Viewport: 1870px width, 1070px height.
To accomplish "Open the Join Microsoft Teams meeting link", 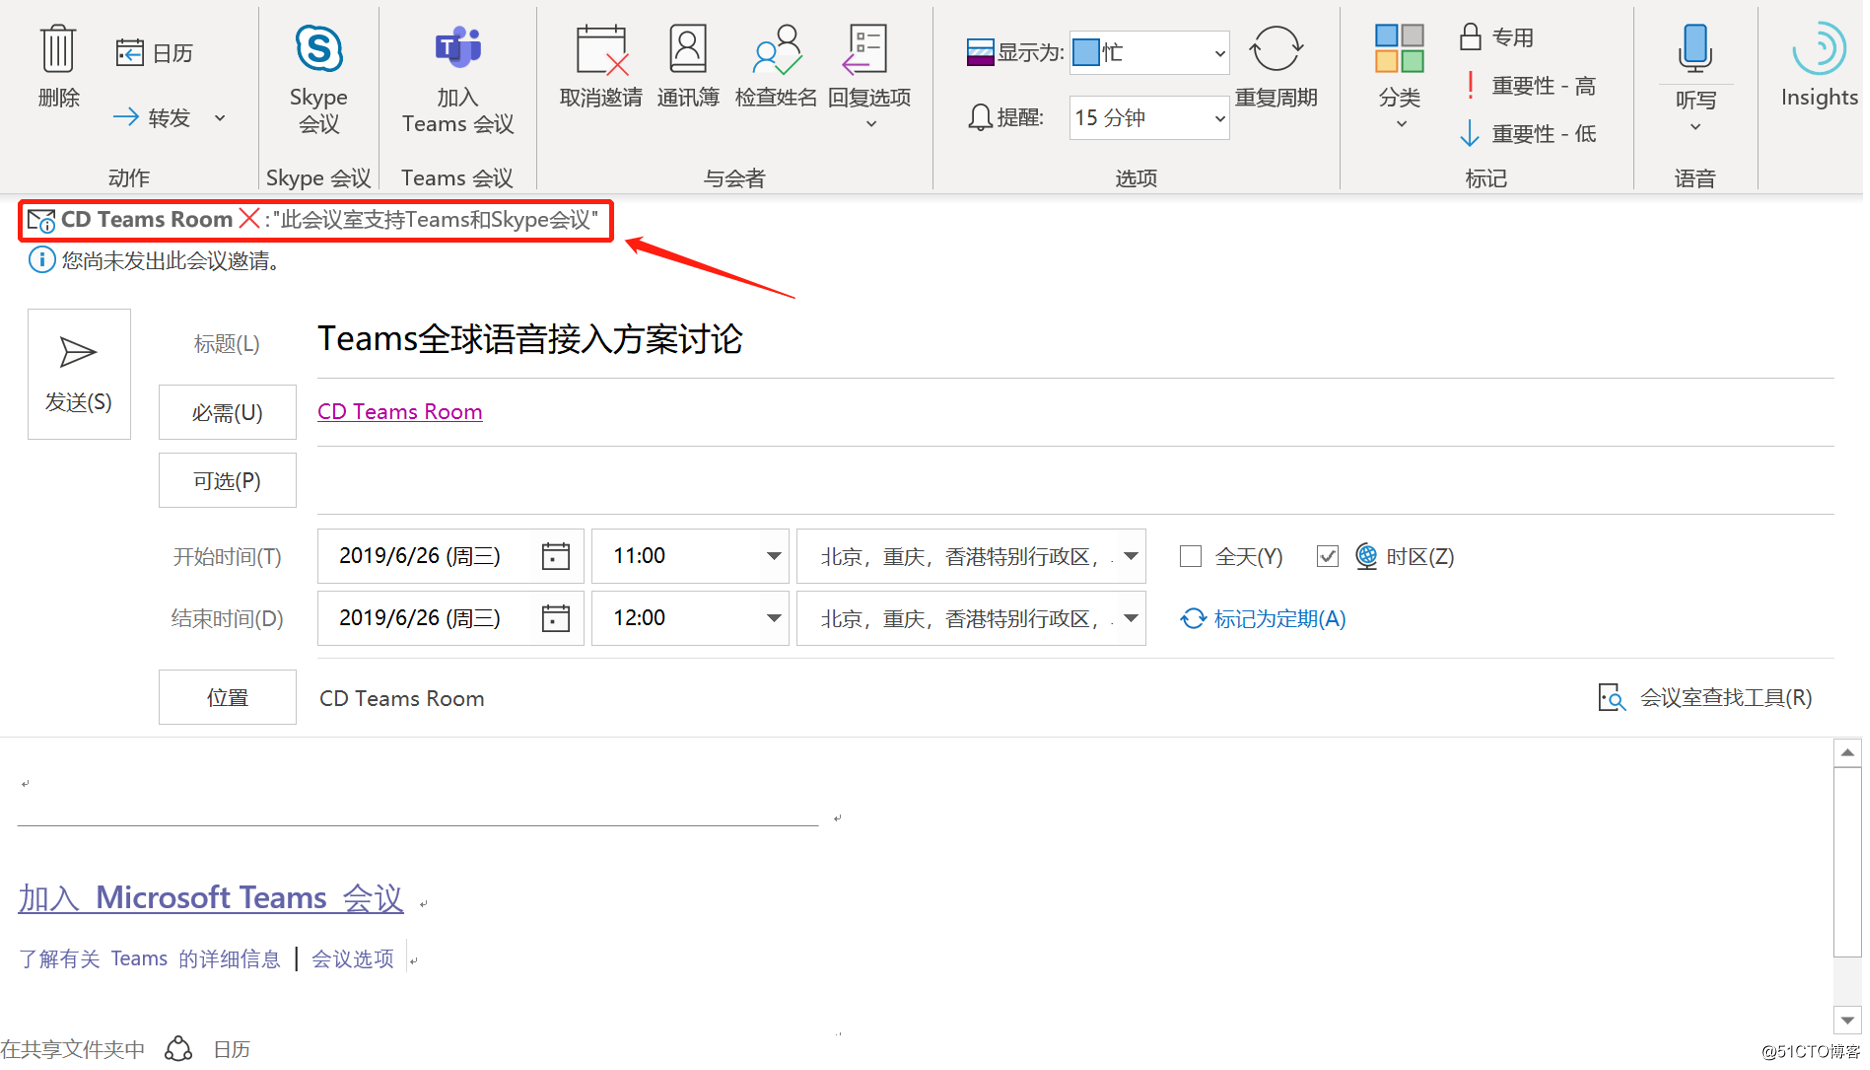I will pyautogui.click(x=211, y=899).
